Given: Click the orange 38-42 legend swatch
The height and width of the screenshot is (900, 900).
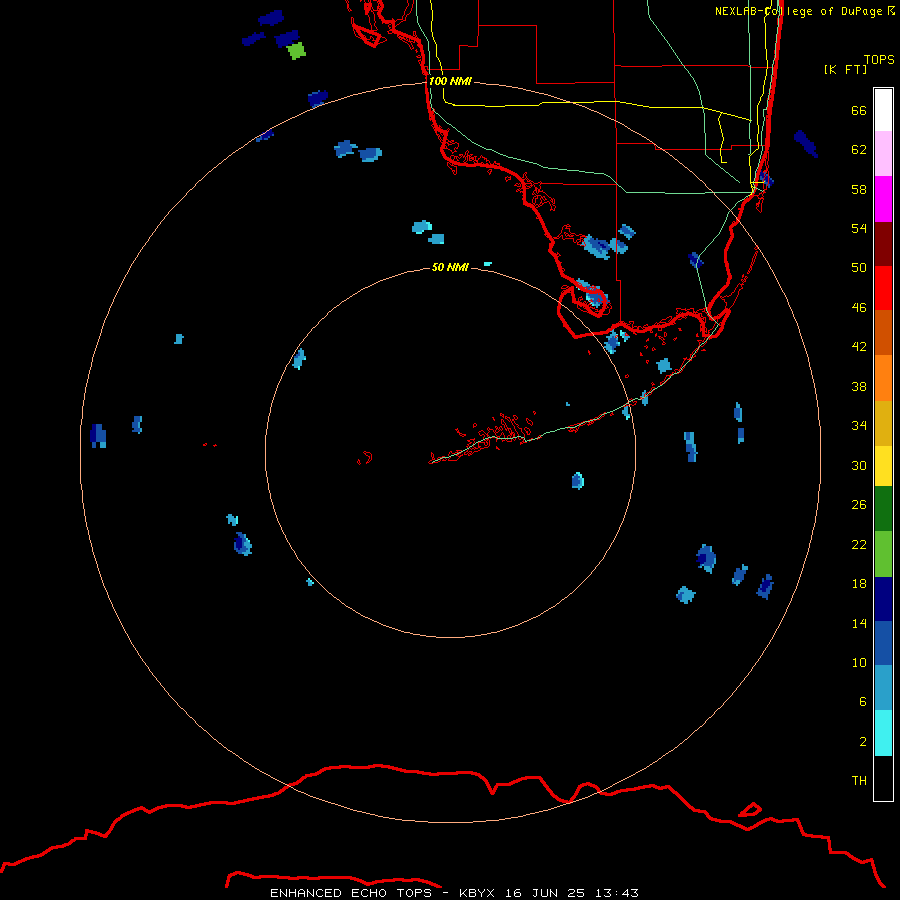Looking at the screenshot, I should [x=883, y=378].
